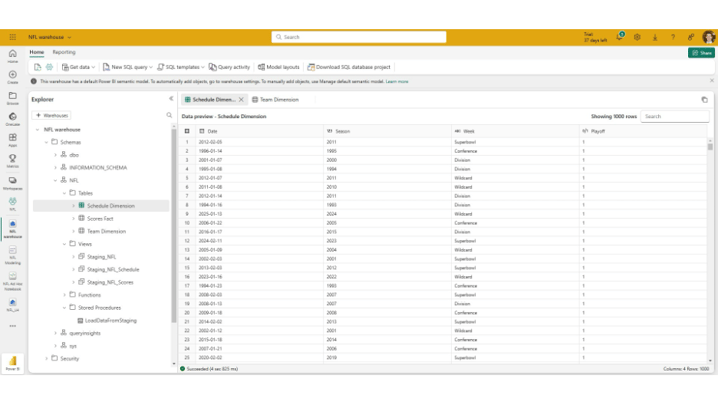This screenshot has width=718, height=405.
Task: Click the feedback icon in header
Action: [x=691, y=37]
